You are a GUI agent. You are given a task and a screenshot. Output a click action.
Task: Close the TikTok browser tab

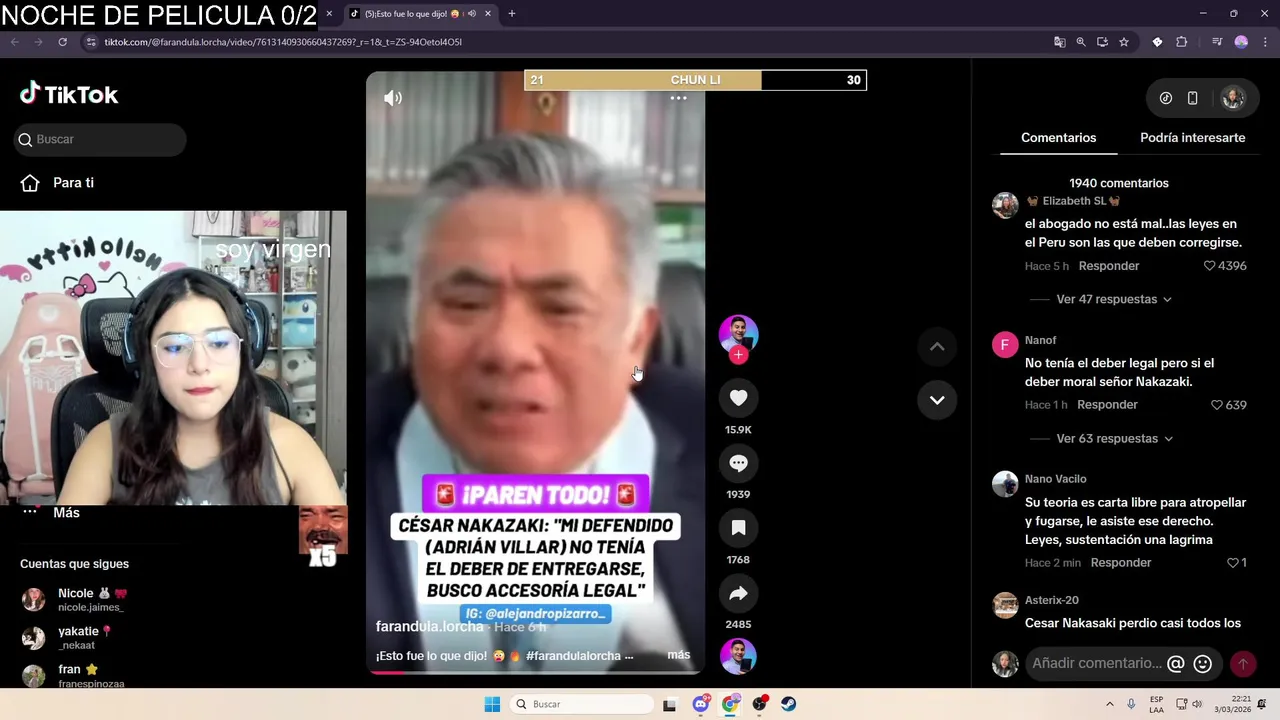coord(488,14)
